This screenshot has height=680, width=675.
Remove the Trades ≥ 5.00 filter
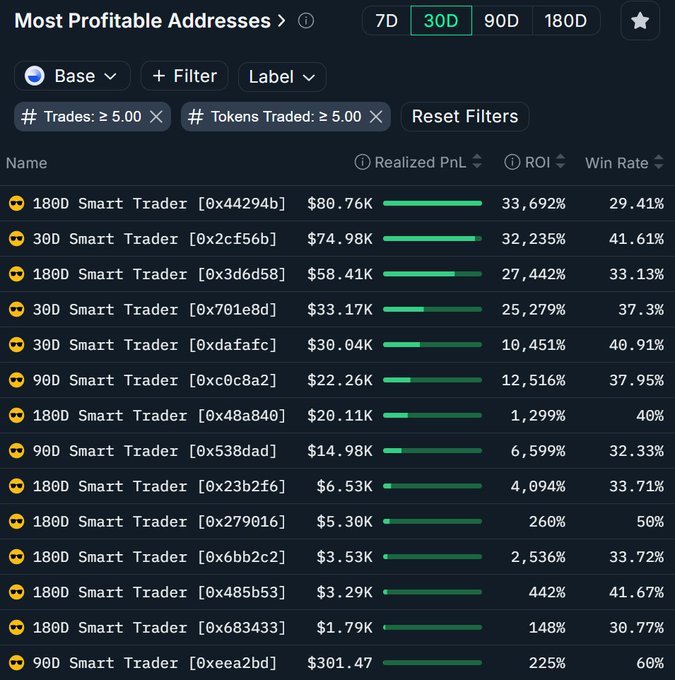pos(156,117)
